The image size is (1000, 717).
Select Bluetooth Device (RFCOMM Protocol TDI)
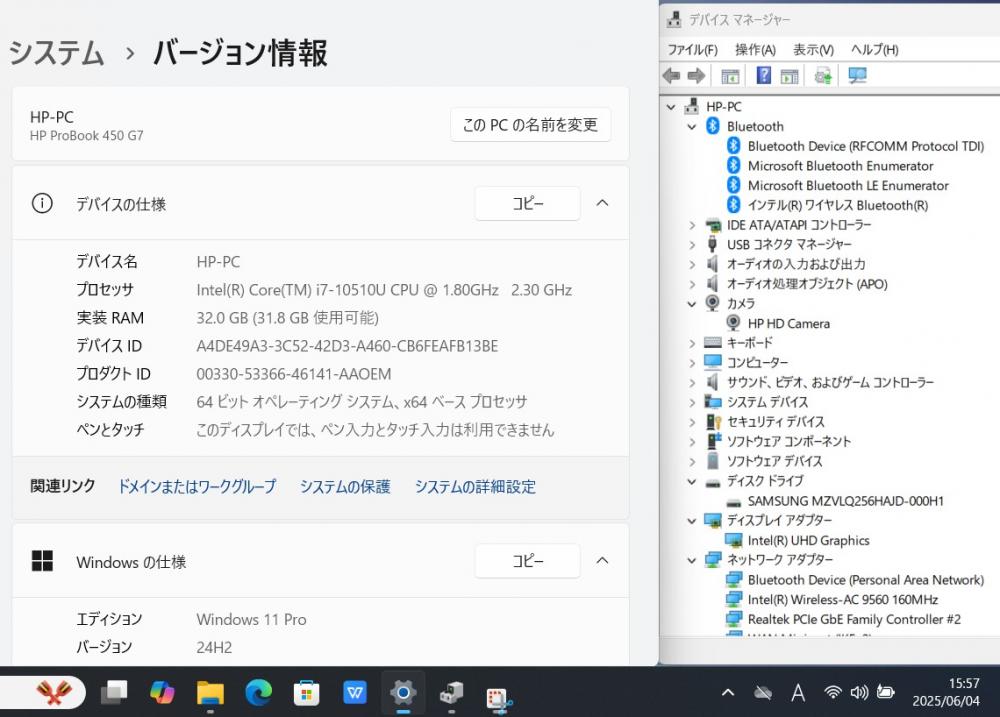click(x=865, y=146)
